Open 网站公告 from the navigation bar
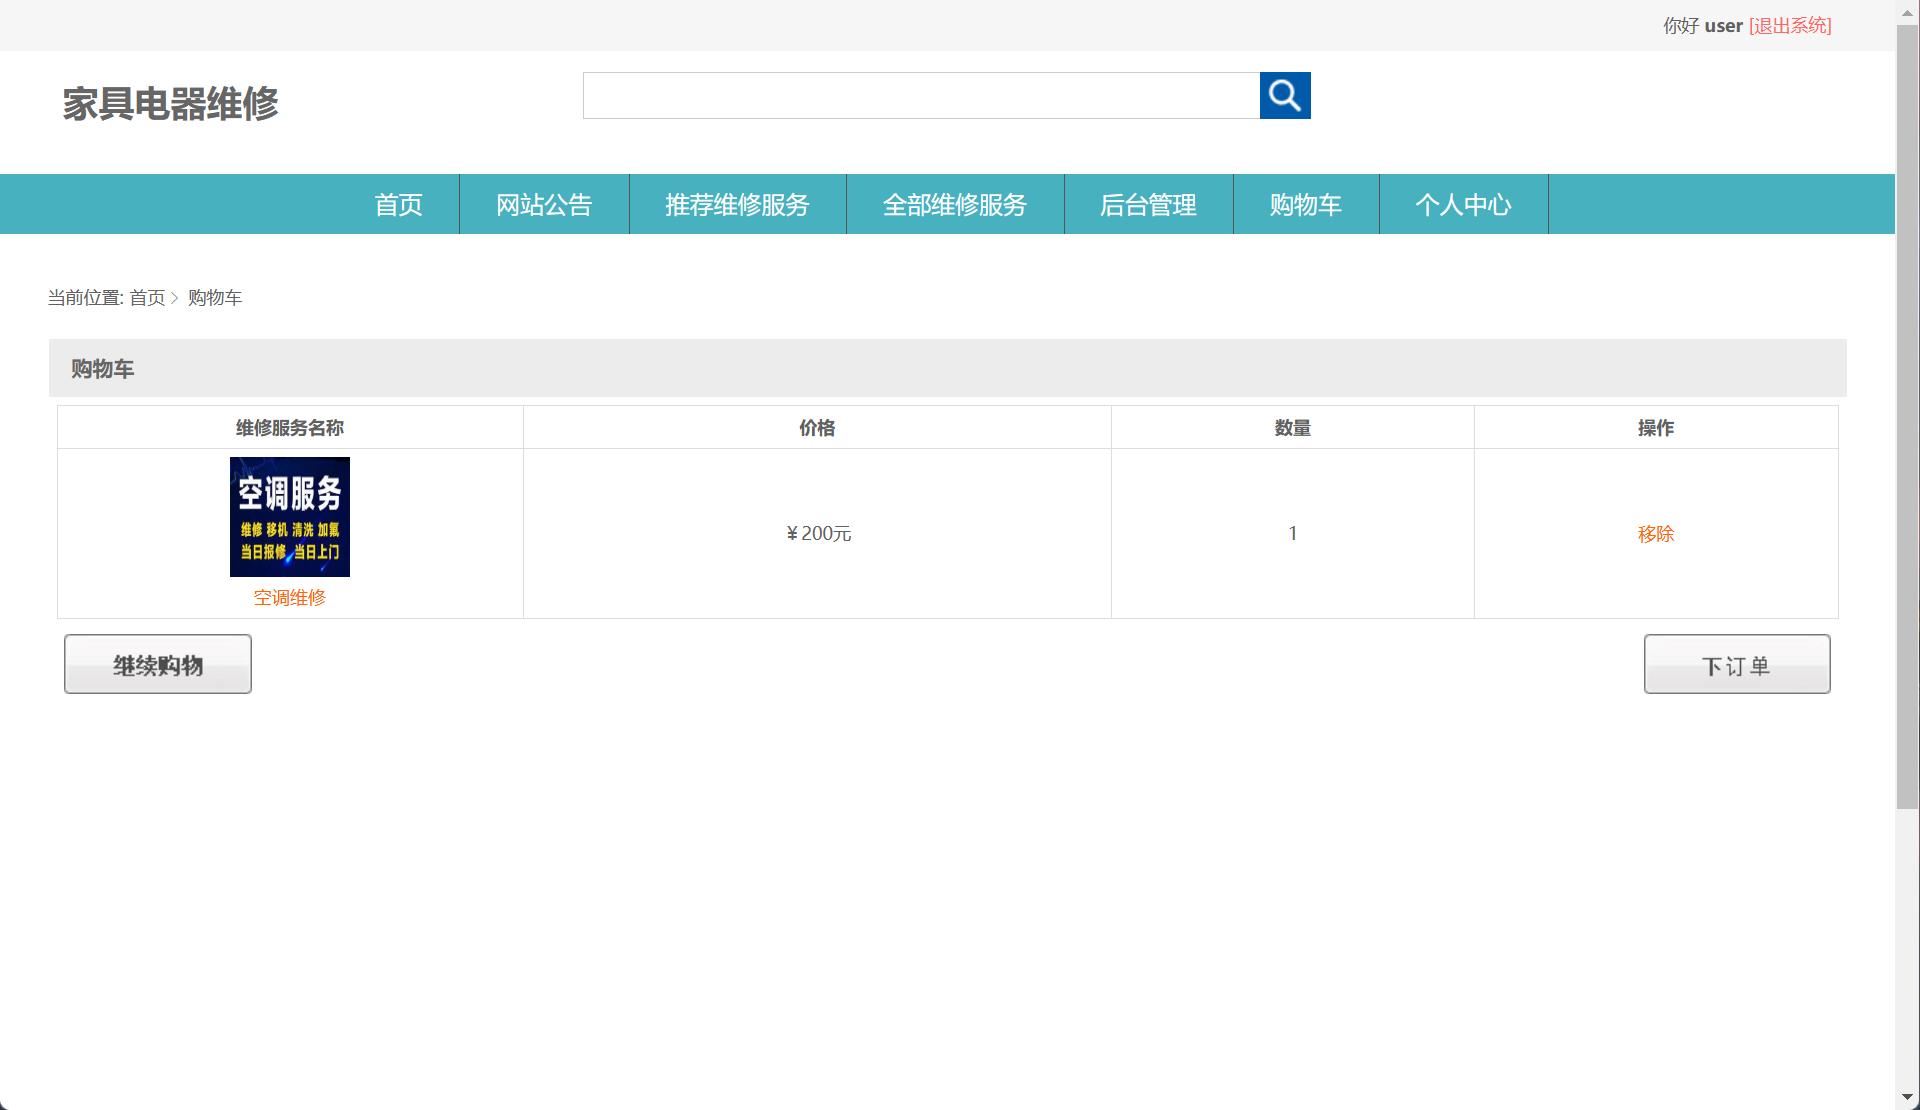Image resolution: width=1920 pixels, height=1110 pixels. pos(543,204)
